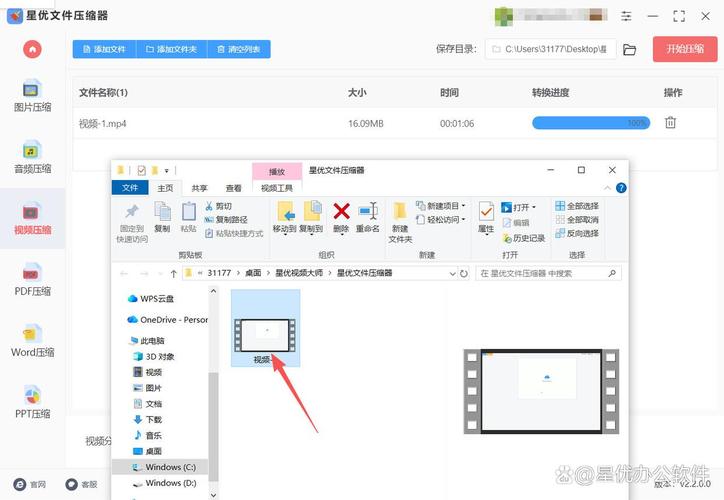Select Word压缩 in the sidebar
This screenshot has height=500, width=724.
coord(32,341)
